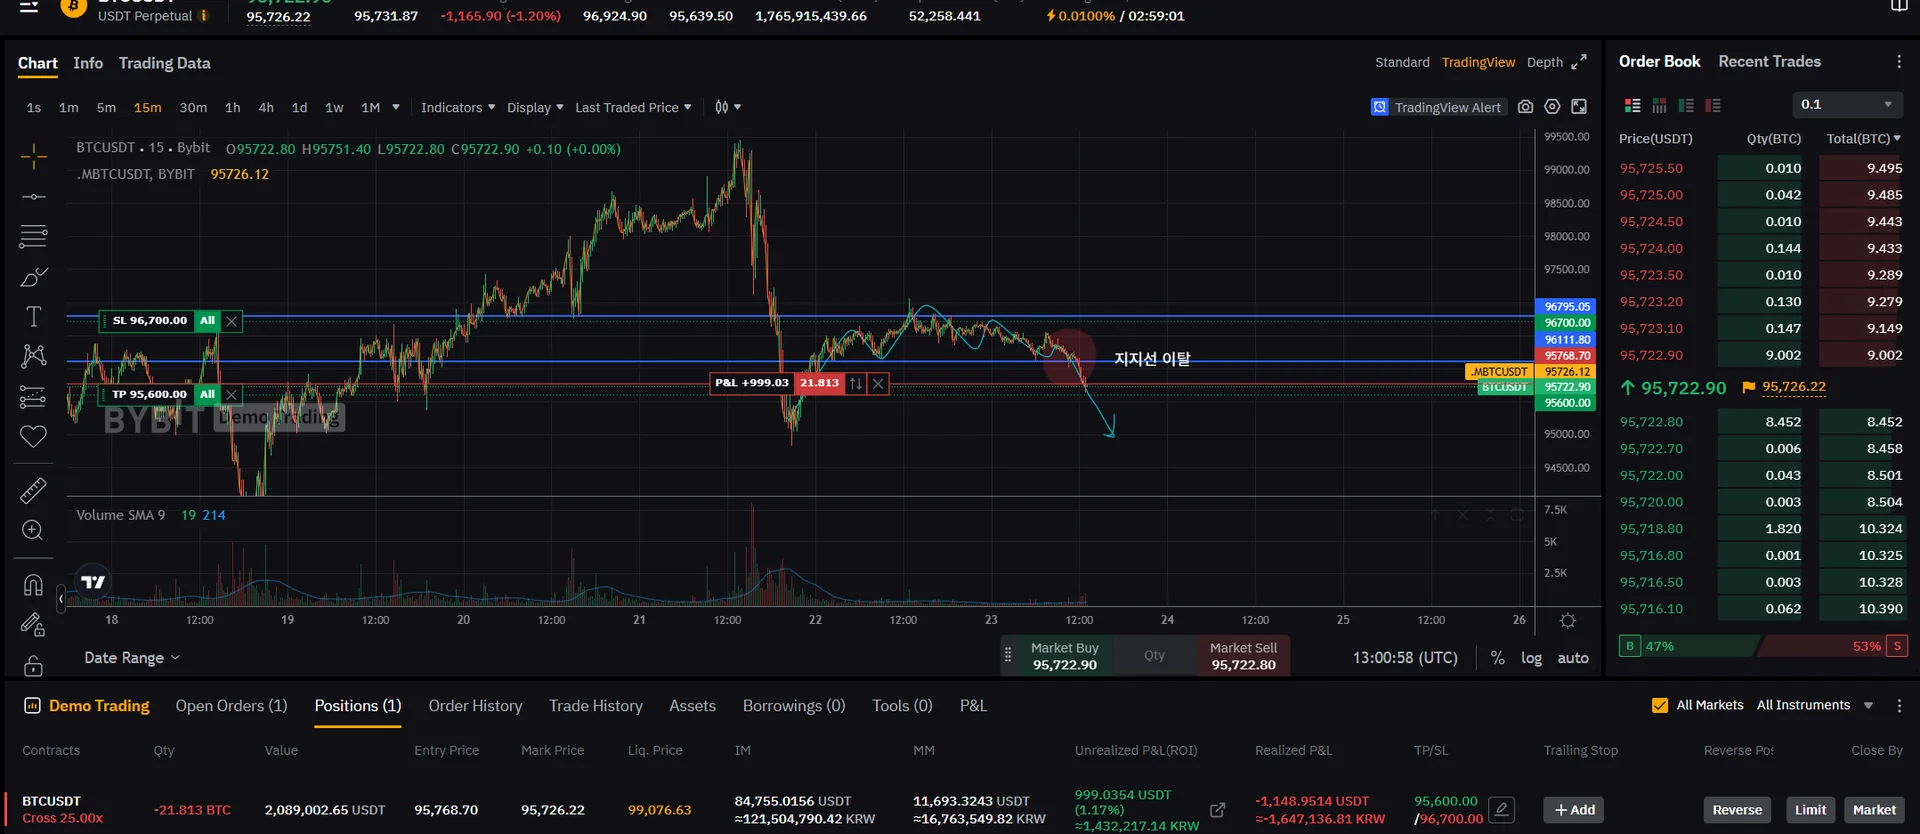Open the Date Range dropdown
This screenshot has height=834, width=1920.
pyautogui.click(x=132, y=658)
